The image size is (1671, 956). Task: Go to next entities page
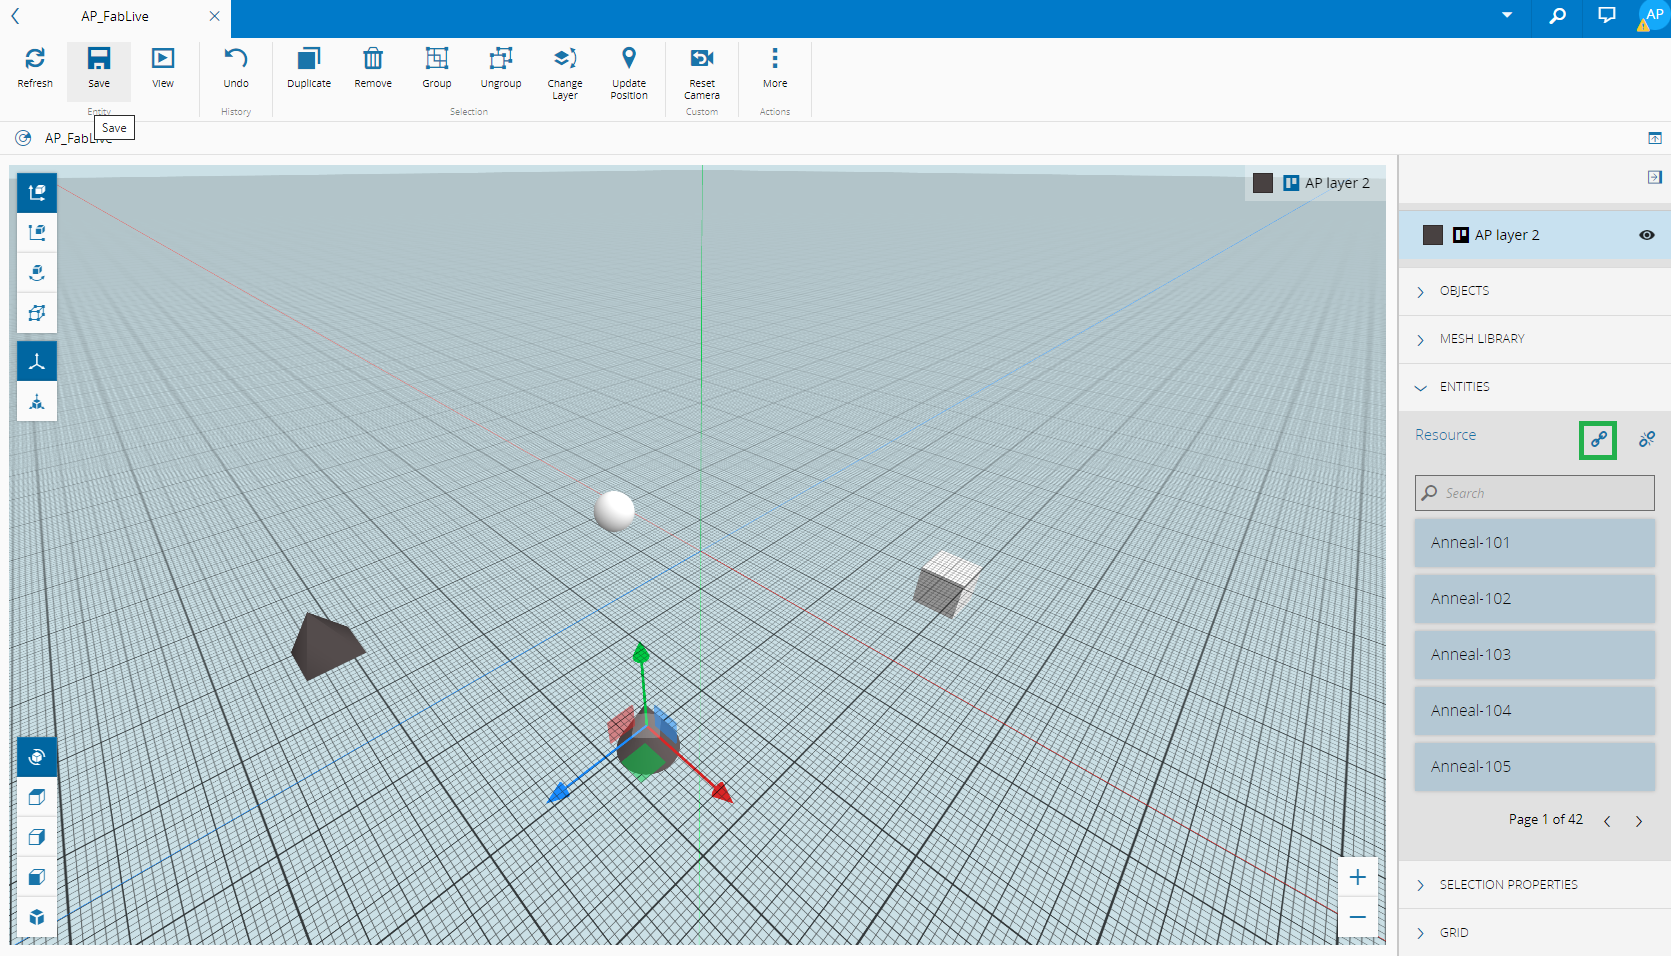[x=1638, y=821]
